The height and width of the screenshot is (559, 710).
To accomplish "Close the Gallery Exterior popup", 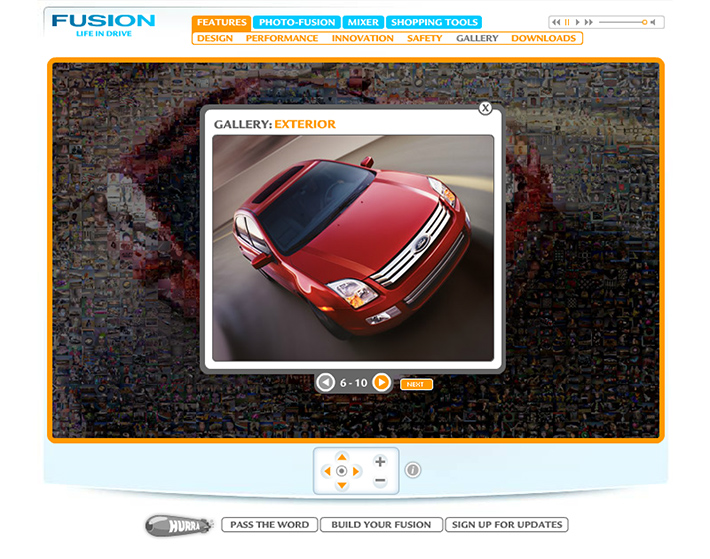I will 485,108.
